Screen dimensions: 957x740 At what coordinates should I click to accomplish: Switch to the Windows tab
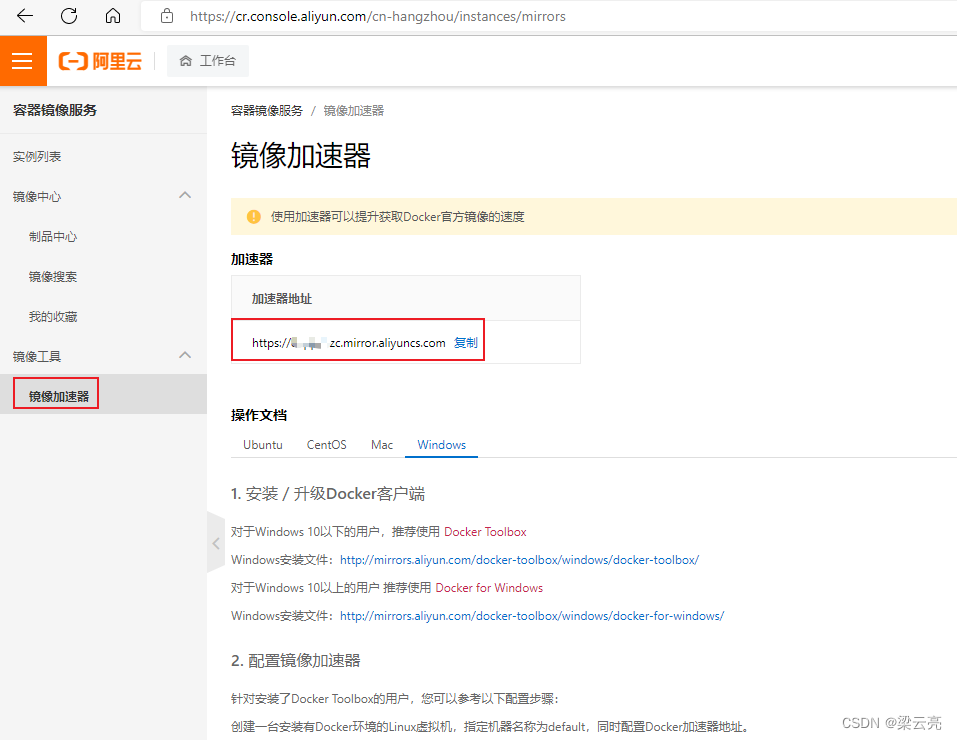pyautogui.click(x=441, y=444)
